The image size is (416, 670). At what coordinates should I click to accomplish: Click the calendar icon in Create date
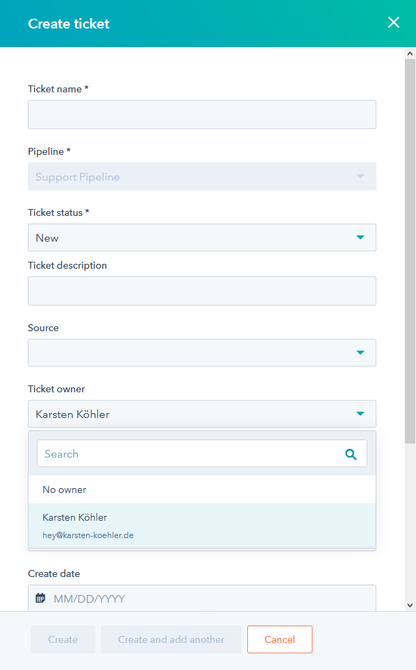[x=40, y=598]
